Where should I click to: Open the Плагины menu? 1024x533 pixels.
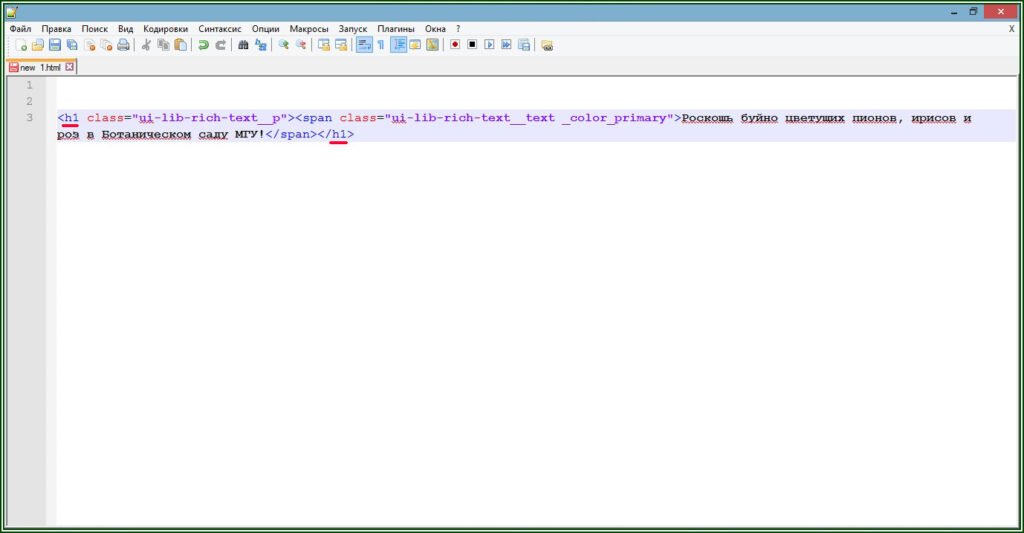point(396,29)
